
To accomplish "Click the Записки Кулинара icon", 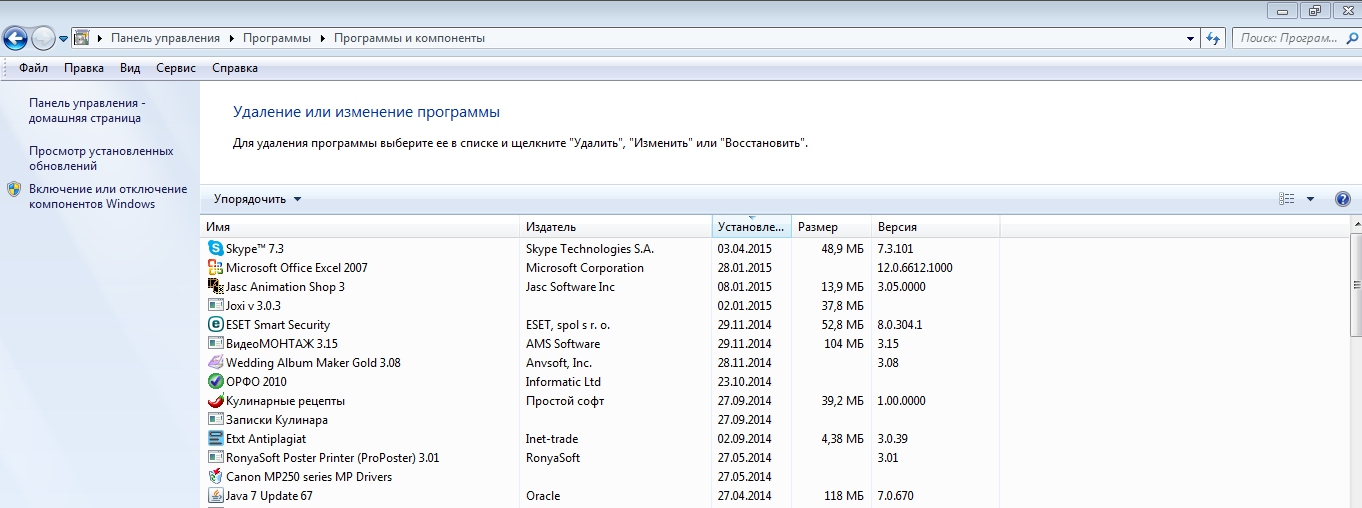I will [x=215, y=419].
